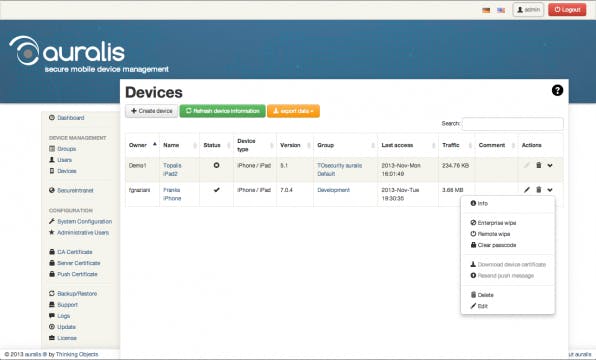Click the Create device button

pyautogui.click(x=151, y=111)
